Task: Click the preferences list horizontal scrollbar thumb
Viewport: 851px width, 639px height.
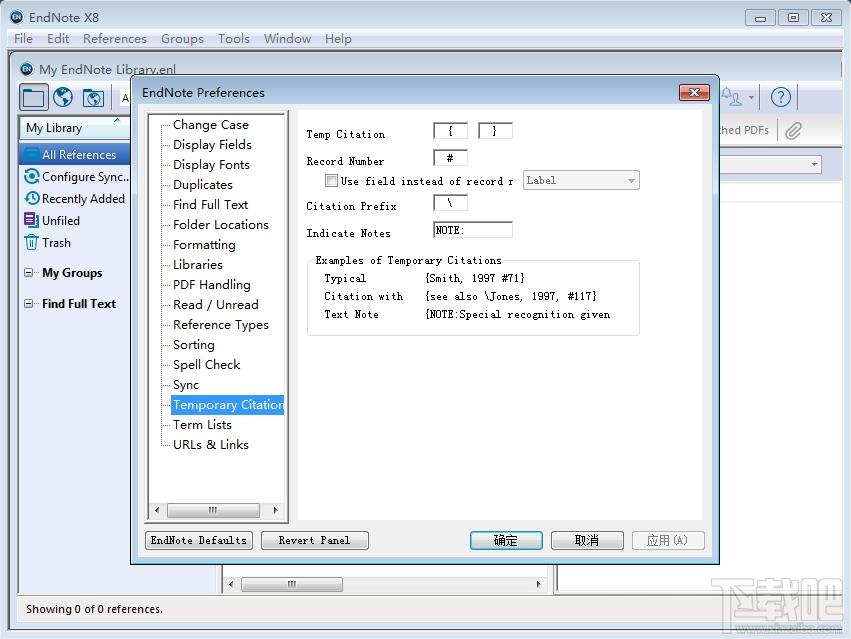Action: (x=213, y=510)
